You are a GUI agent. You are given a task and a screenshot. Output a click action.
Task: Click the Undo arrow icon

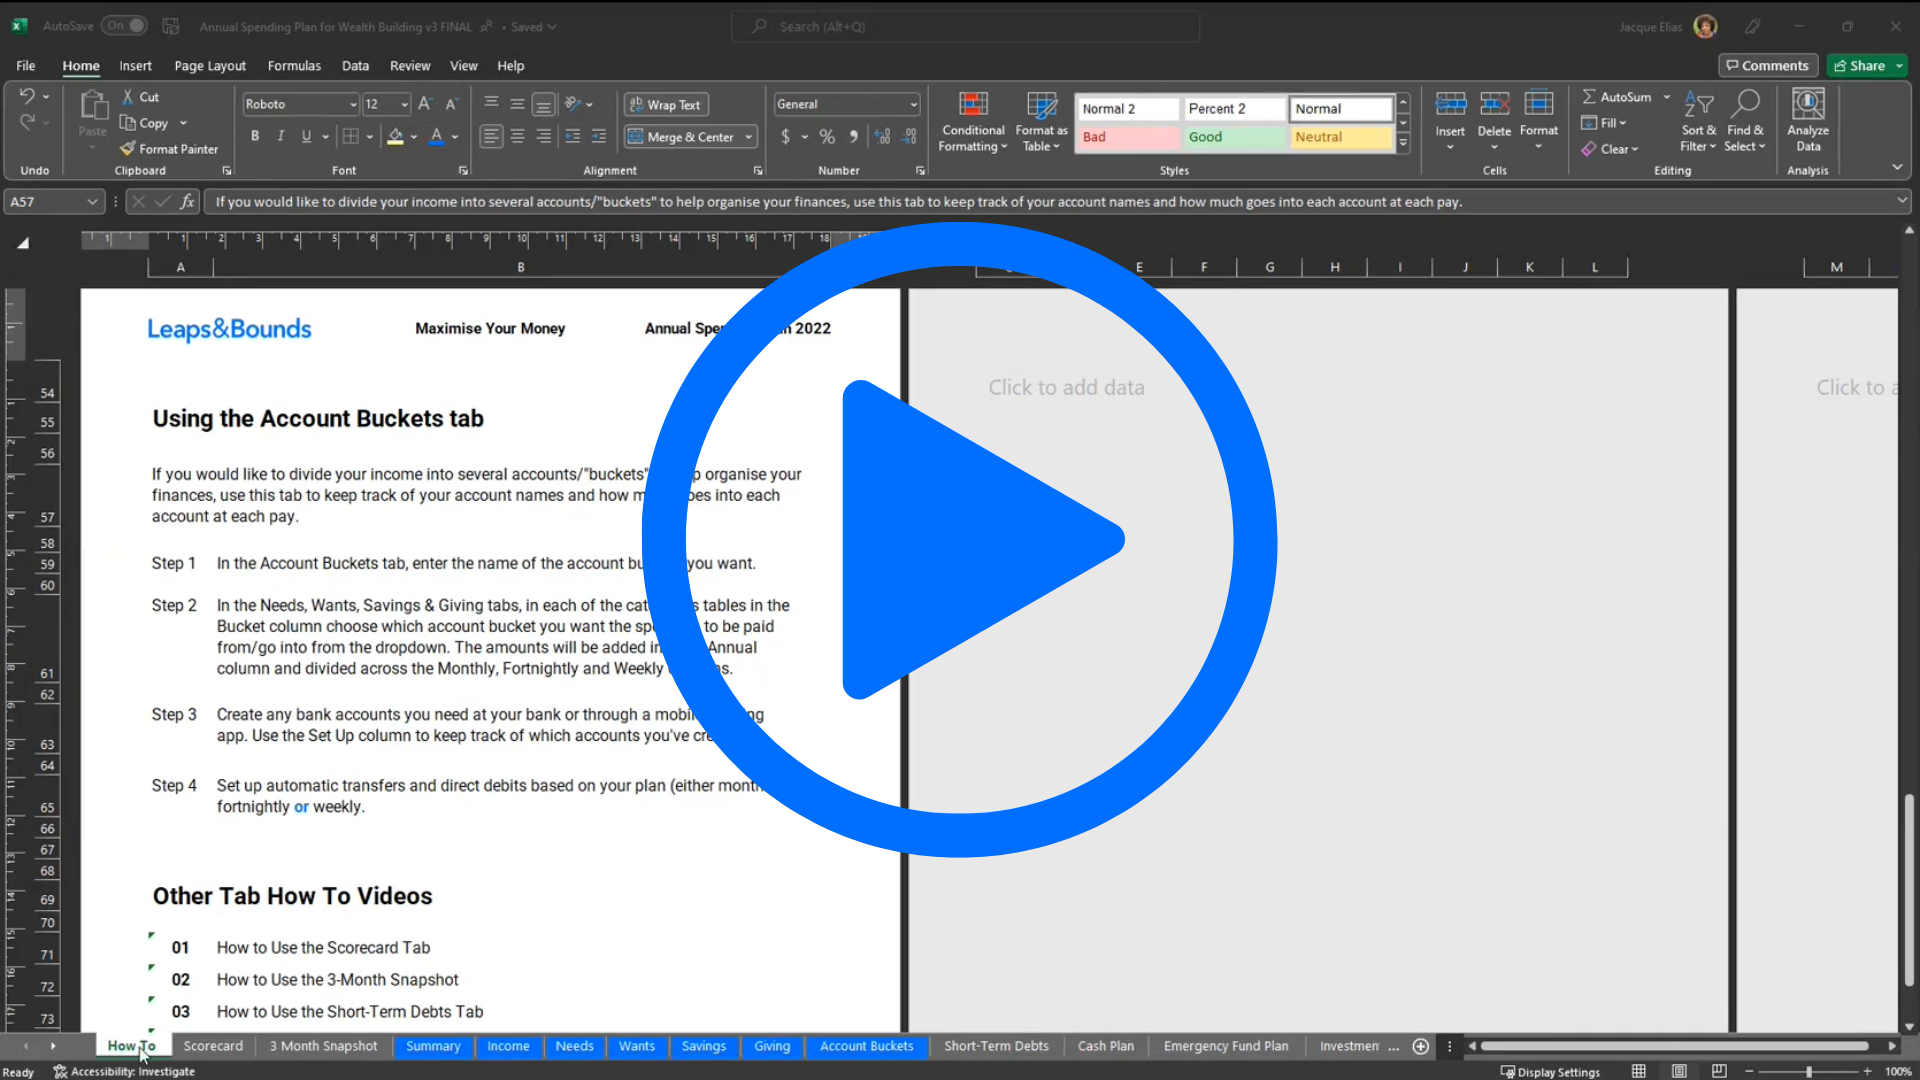27,96
